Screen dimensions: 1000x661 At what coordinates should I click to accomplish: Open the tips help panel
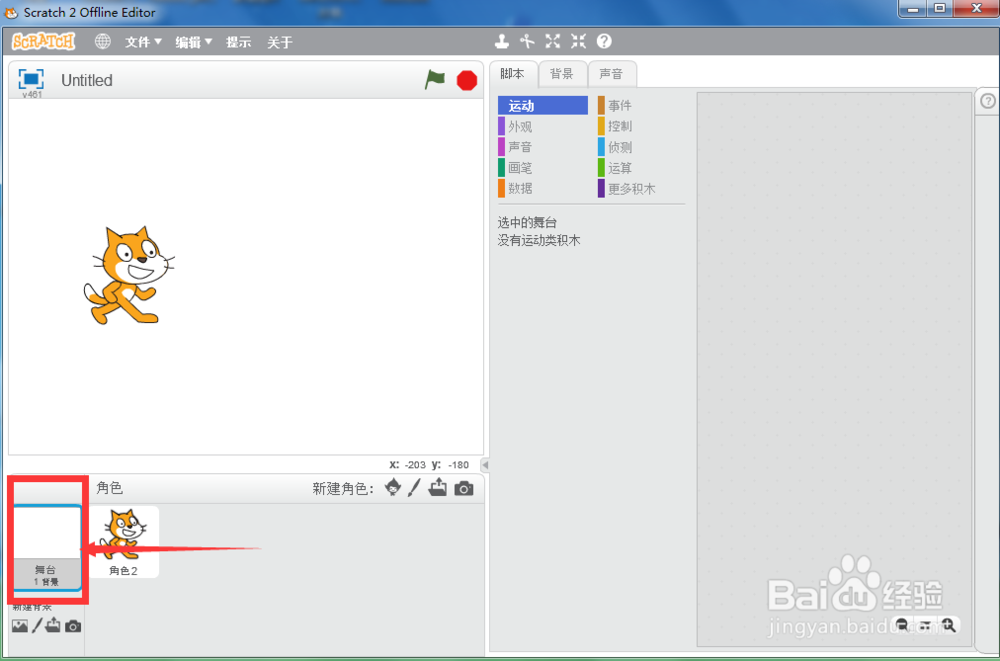[987, 101]
